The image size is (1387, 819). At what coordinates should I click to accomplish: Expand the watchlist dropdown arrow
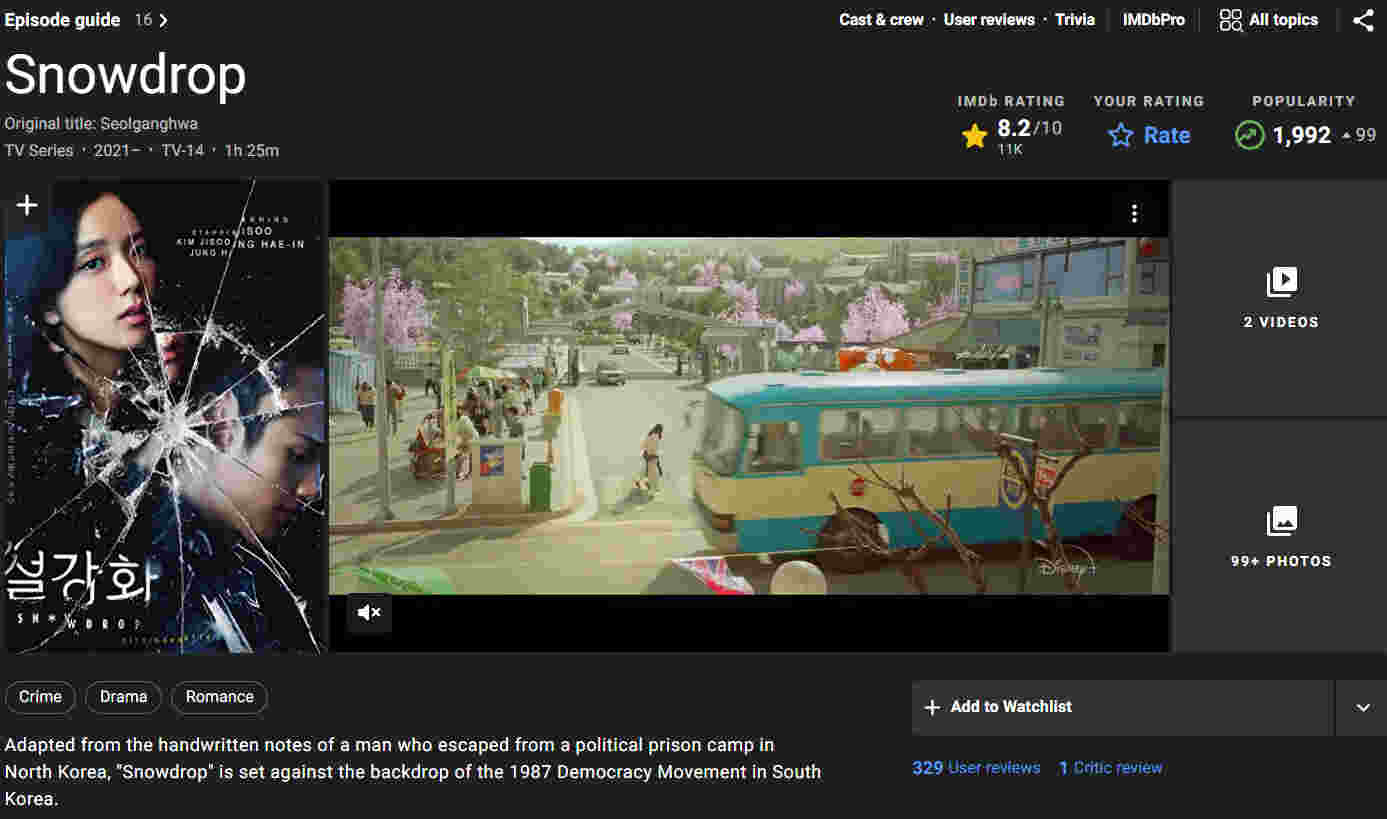pyautogui.click(x=1362, y=707)
